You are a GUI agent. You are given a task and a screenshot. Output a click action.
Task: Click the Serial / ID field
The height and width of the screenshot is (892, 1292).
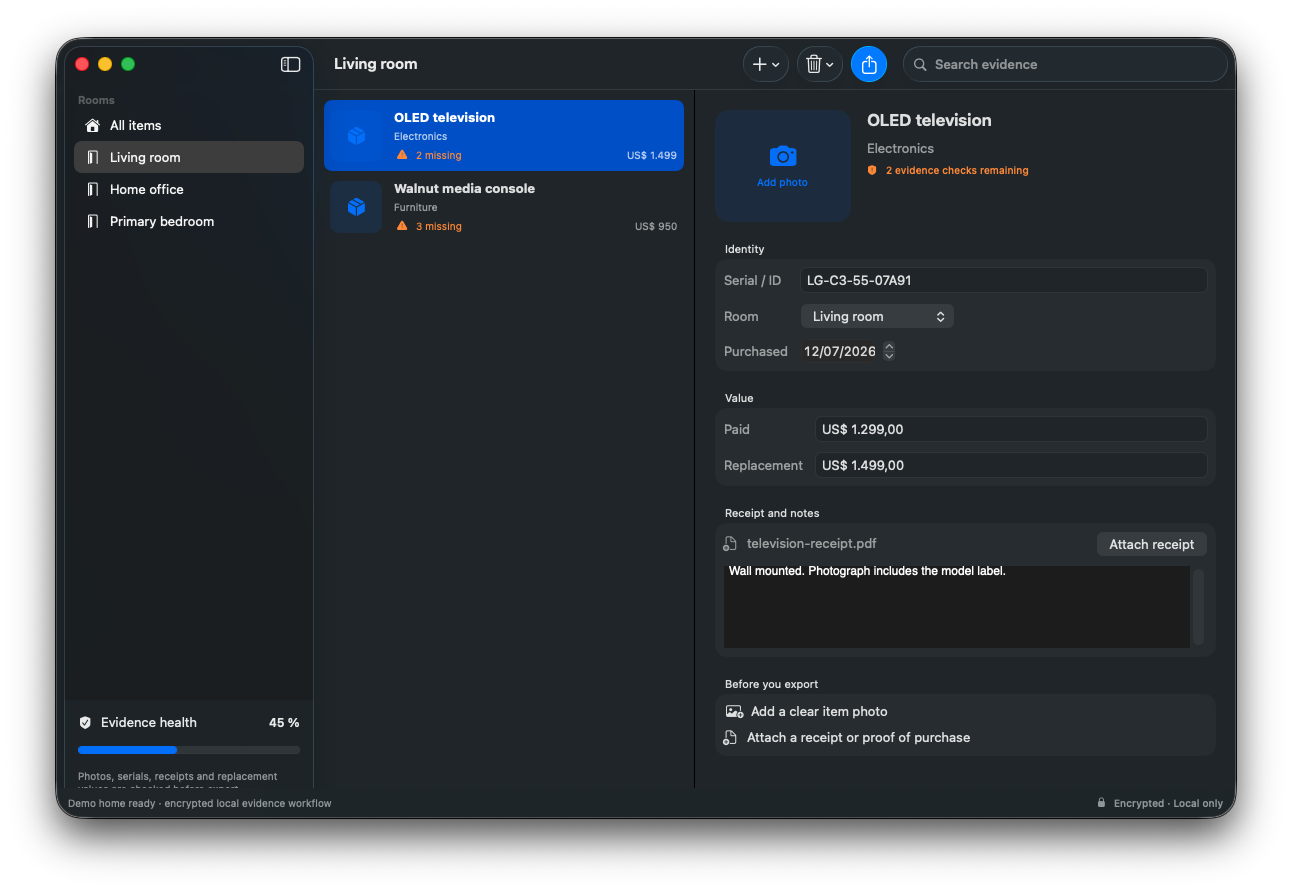point(1003,280)
